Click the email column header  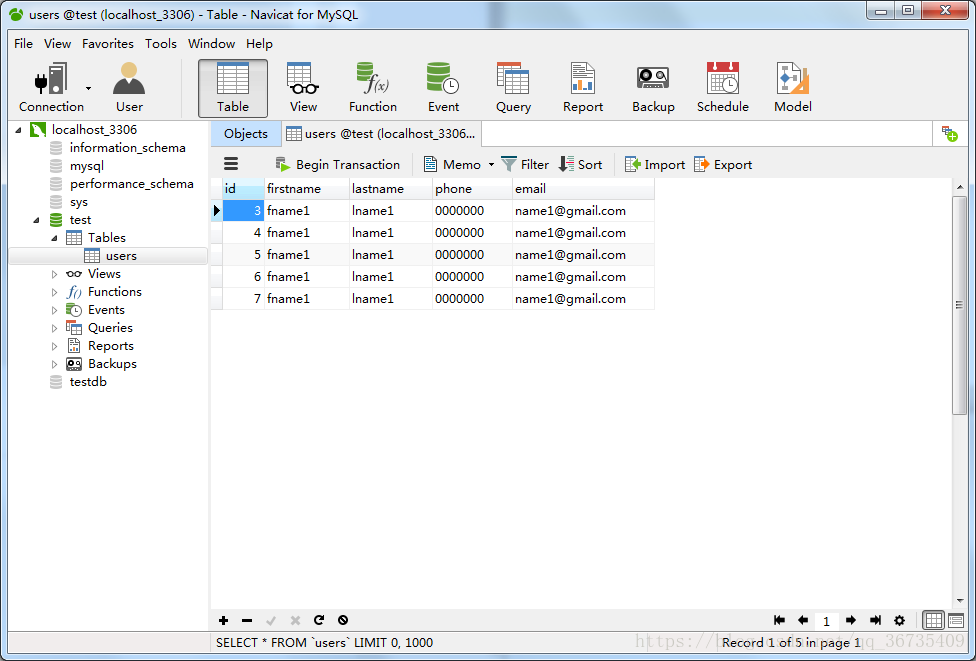point(583,189)
